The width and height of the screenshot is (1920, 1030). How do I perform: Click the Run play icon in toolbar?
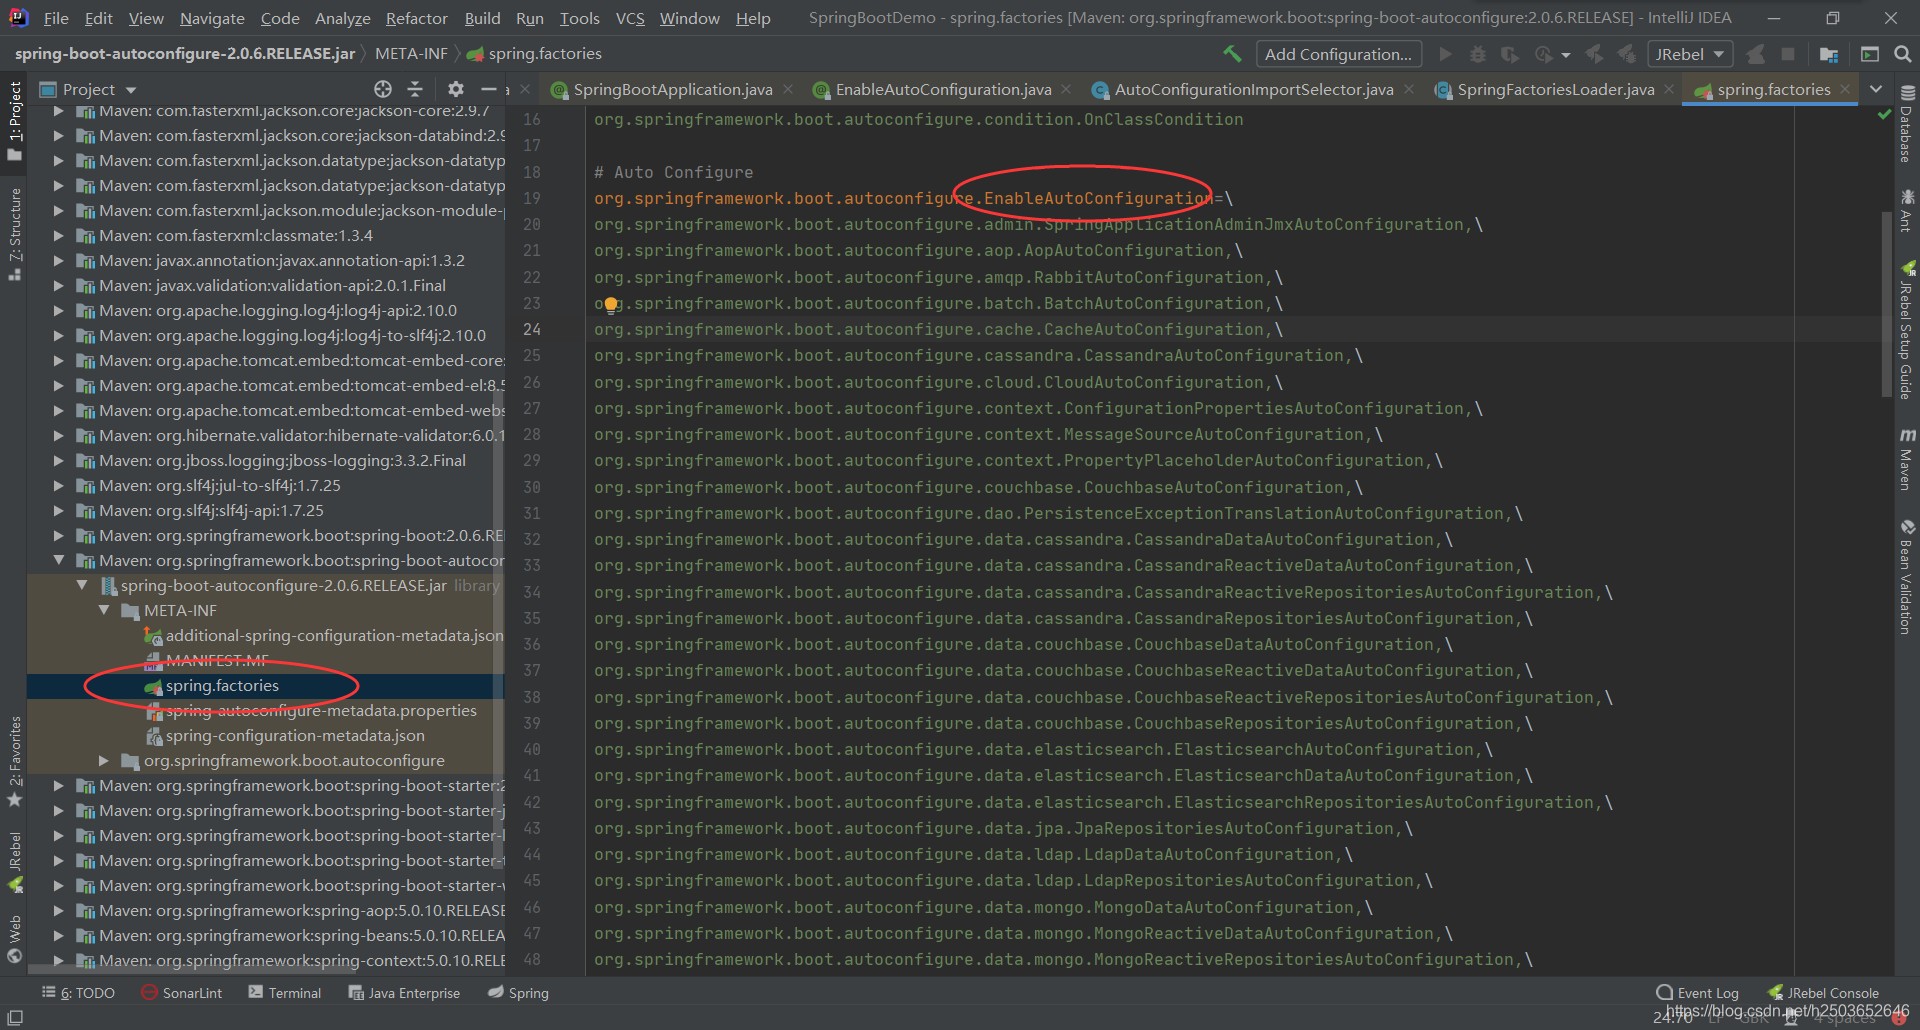[x=1445, y=54]
